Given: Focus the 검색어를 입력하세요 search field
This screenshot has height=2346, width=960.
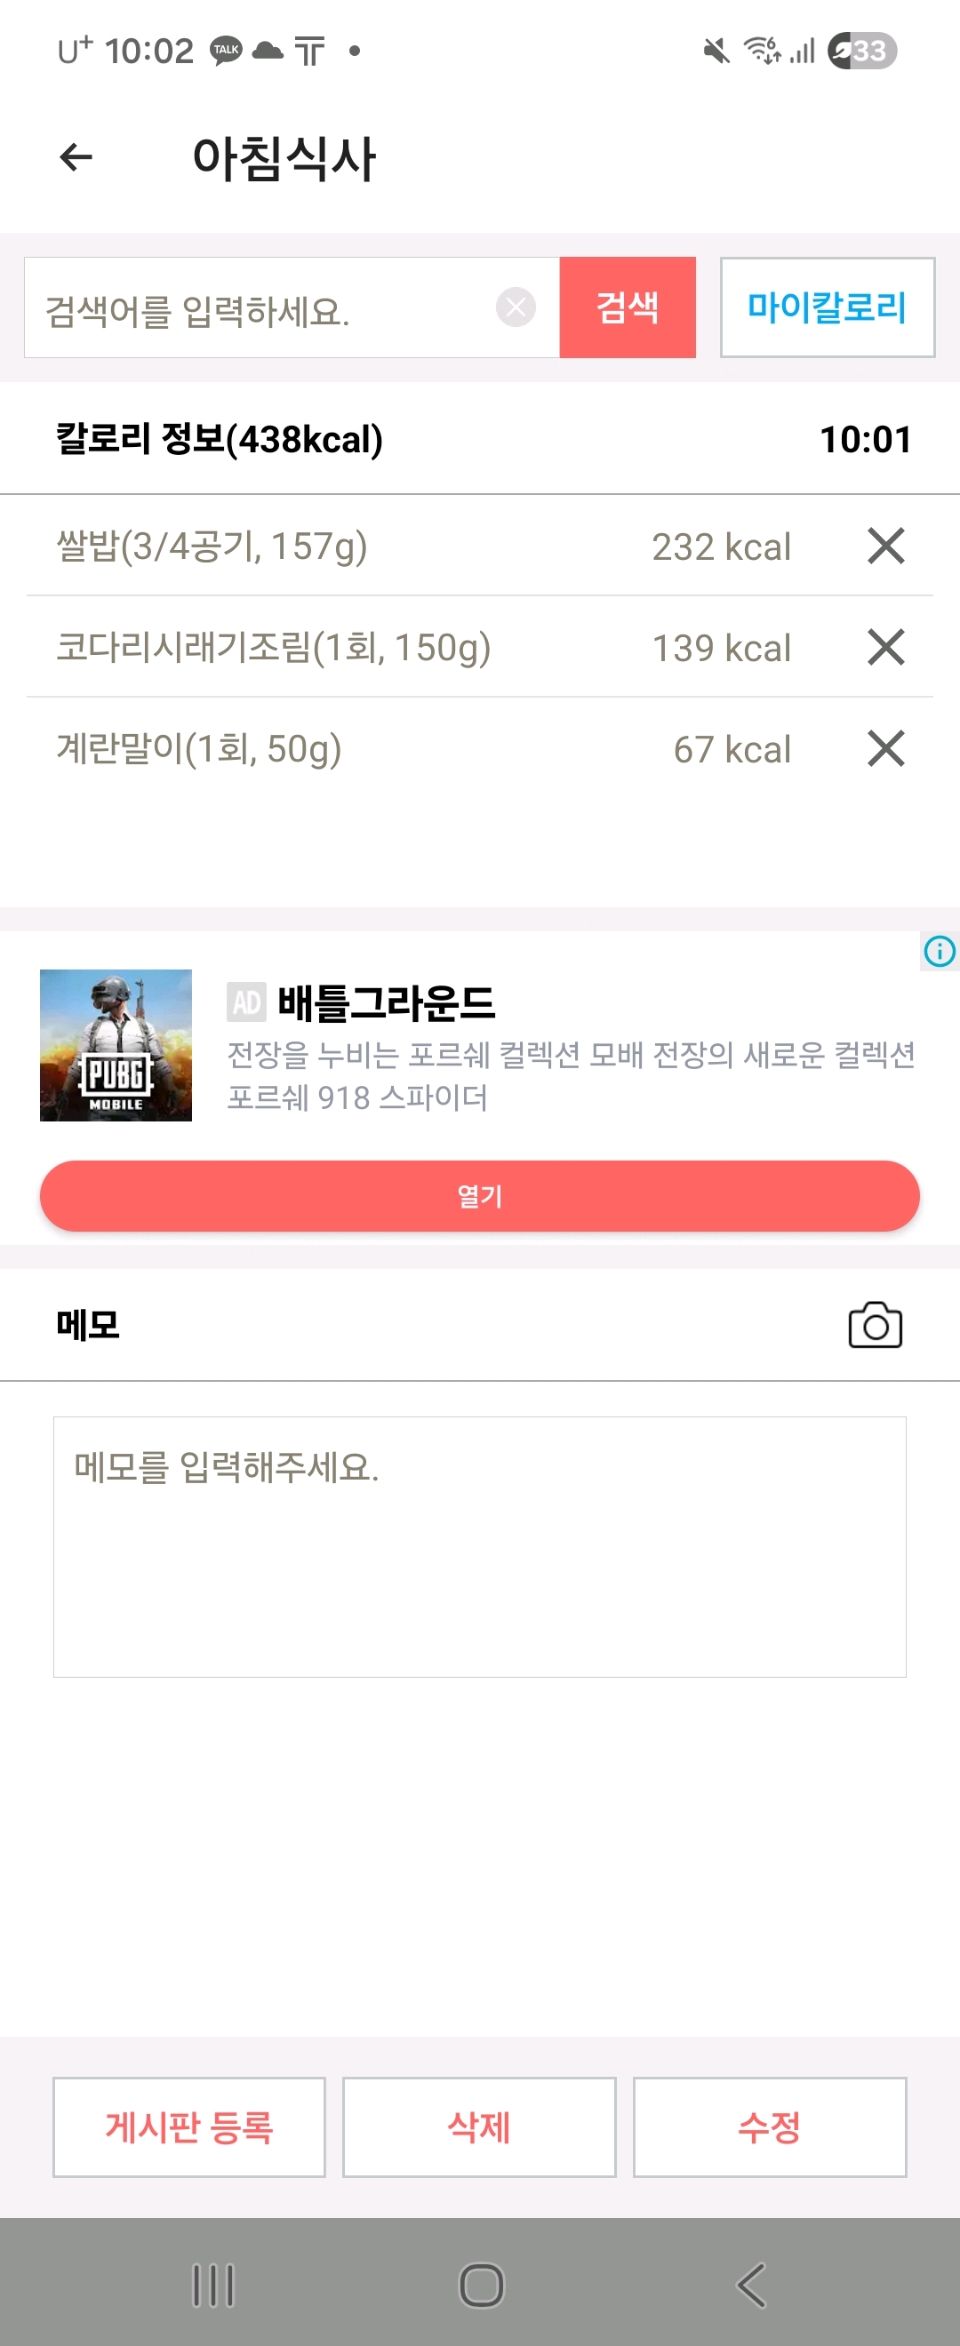Looking at the screenshot, I should coord(260,308).
